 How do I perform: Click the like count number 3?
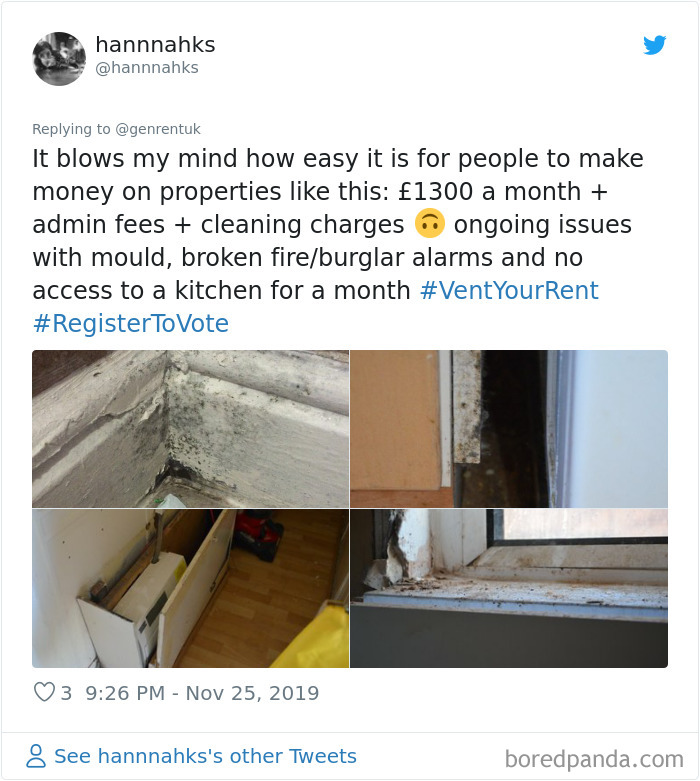(x=66, y=693)
